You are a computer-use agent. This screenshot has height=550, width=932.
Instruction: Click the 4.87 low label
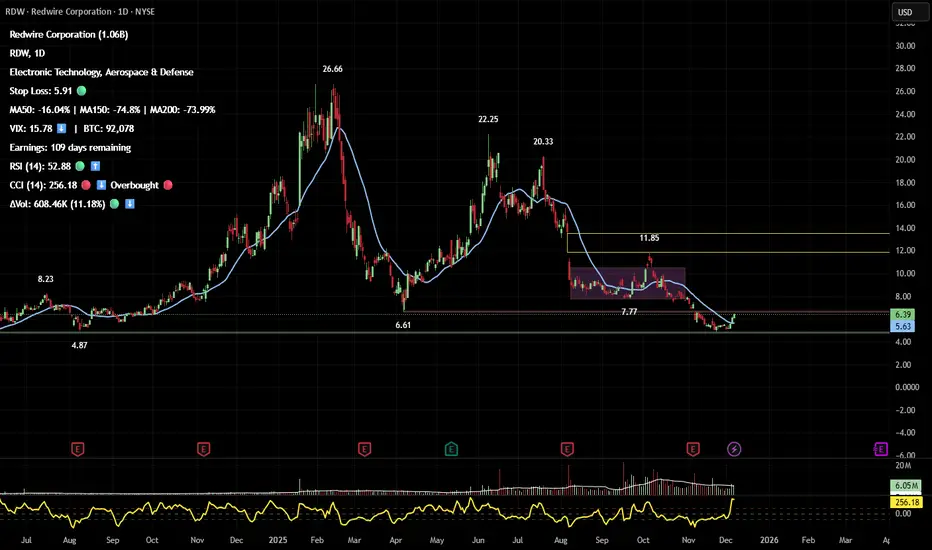79,345
